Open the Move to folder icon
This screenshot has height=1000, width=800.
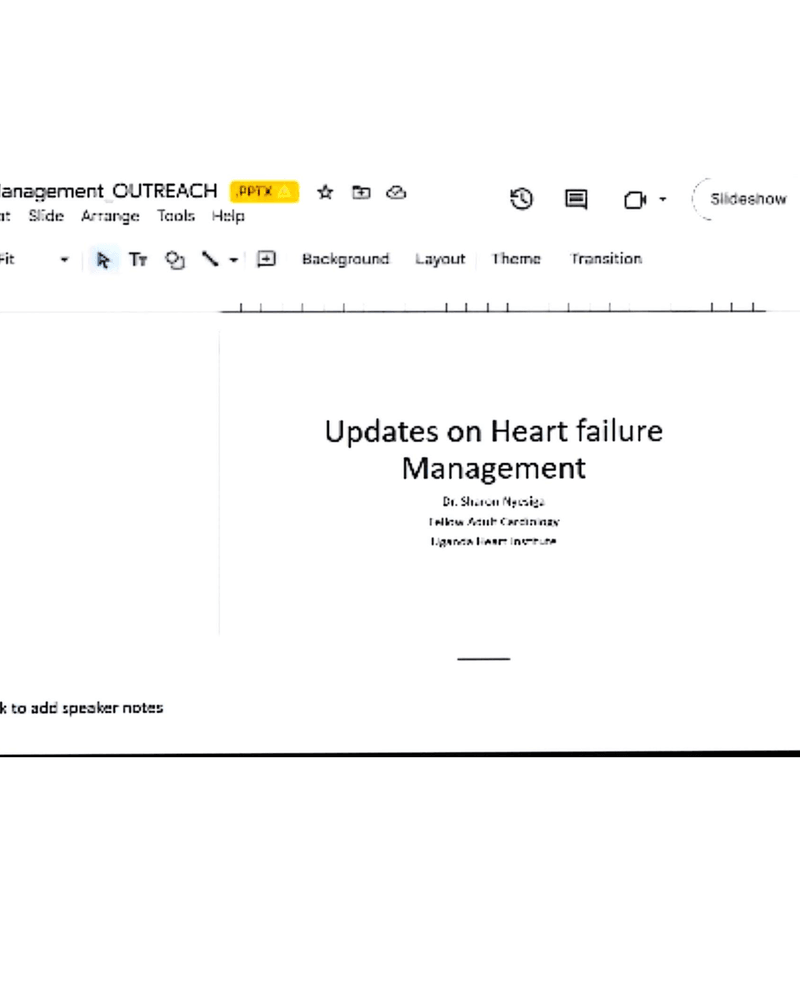point(361,192)
